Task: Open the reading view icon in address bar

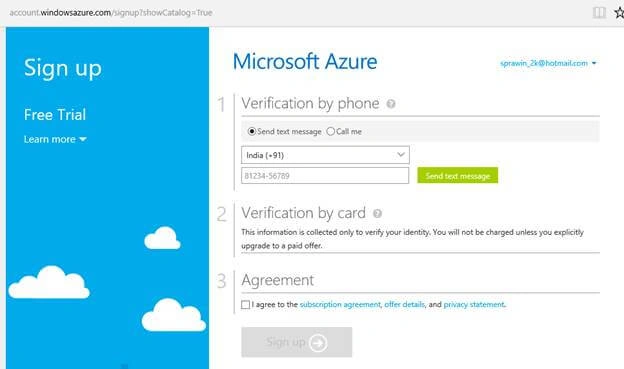Action: point(599,12)
